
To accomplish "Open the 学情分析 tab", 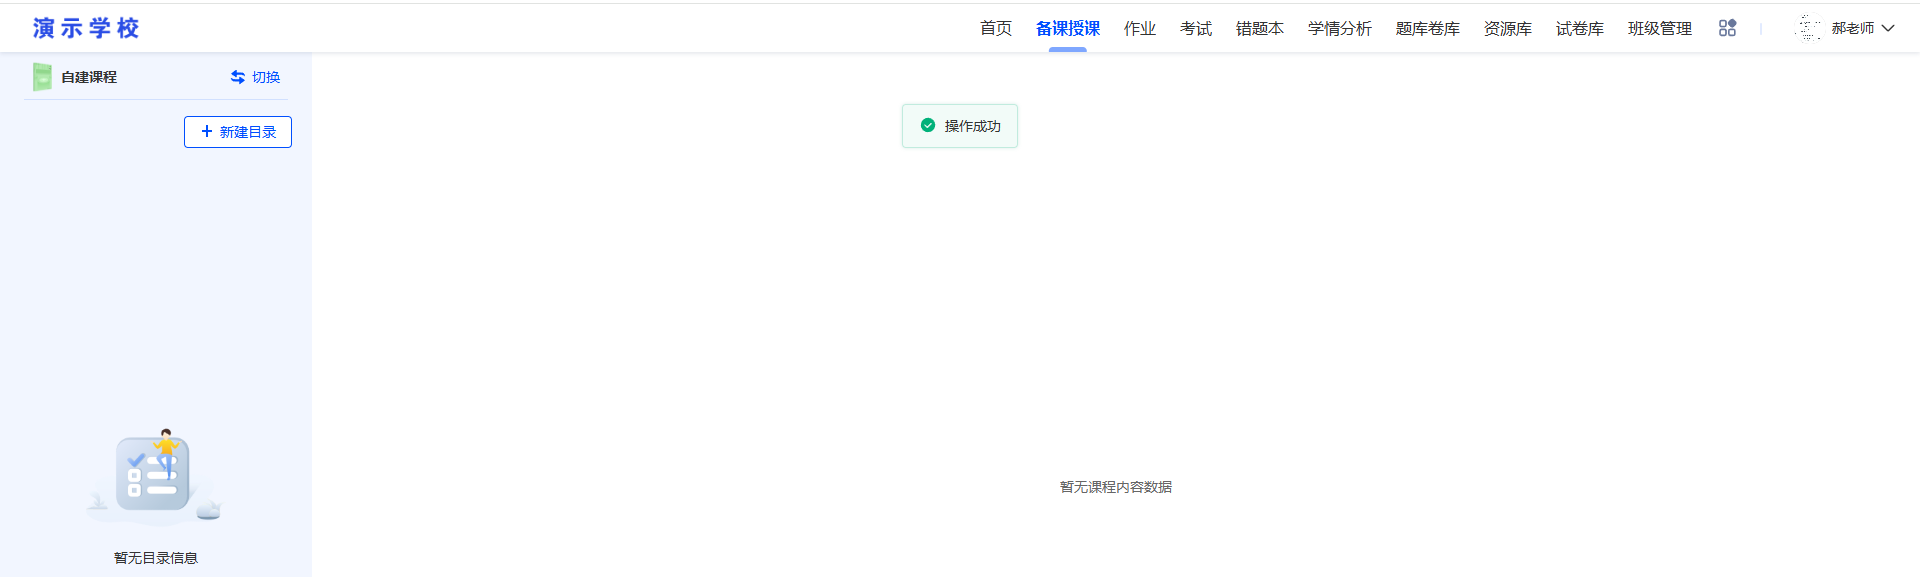I will tap(1340, 28).
